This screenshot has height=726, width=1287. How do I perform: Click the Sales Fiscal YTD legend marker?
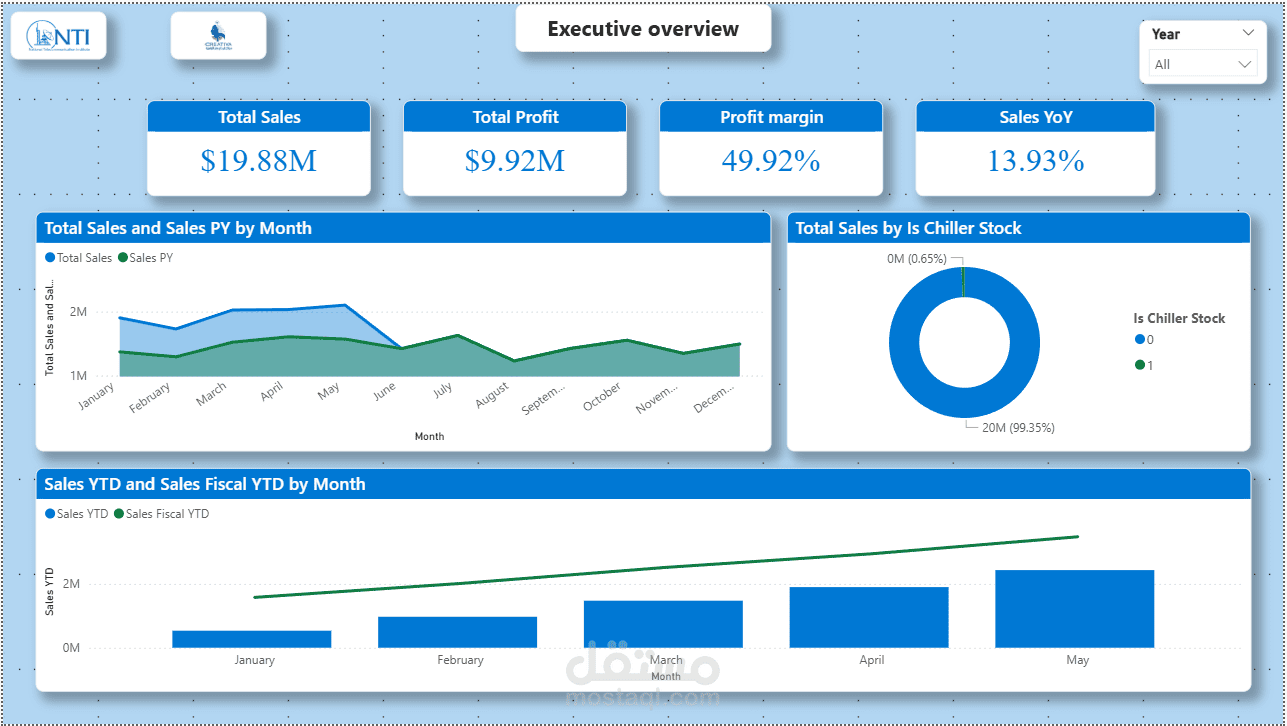click(119, 514)
